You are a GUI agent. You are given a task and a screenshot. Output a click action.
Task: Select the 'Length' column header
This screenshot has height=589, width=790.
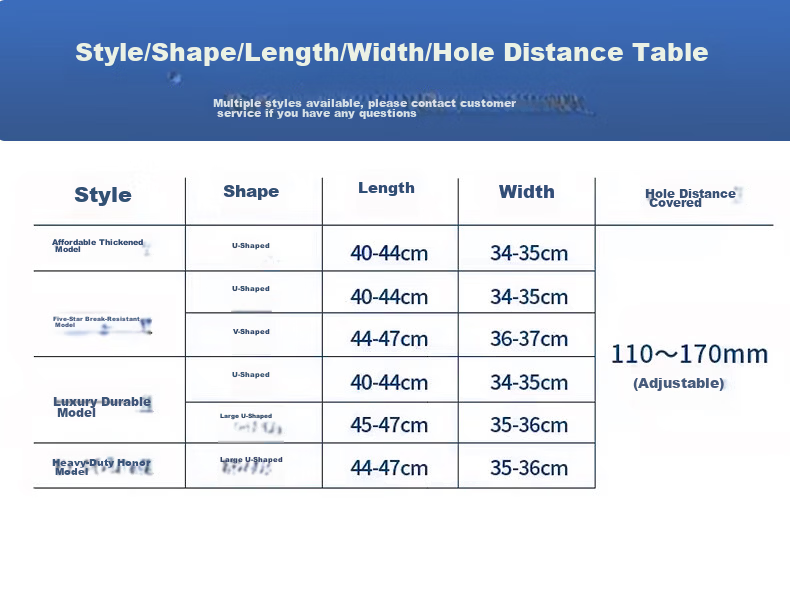(x=386, y=188)
